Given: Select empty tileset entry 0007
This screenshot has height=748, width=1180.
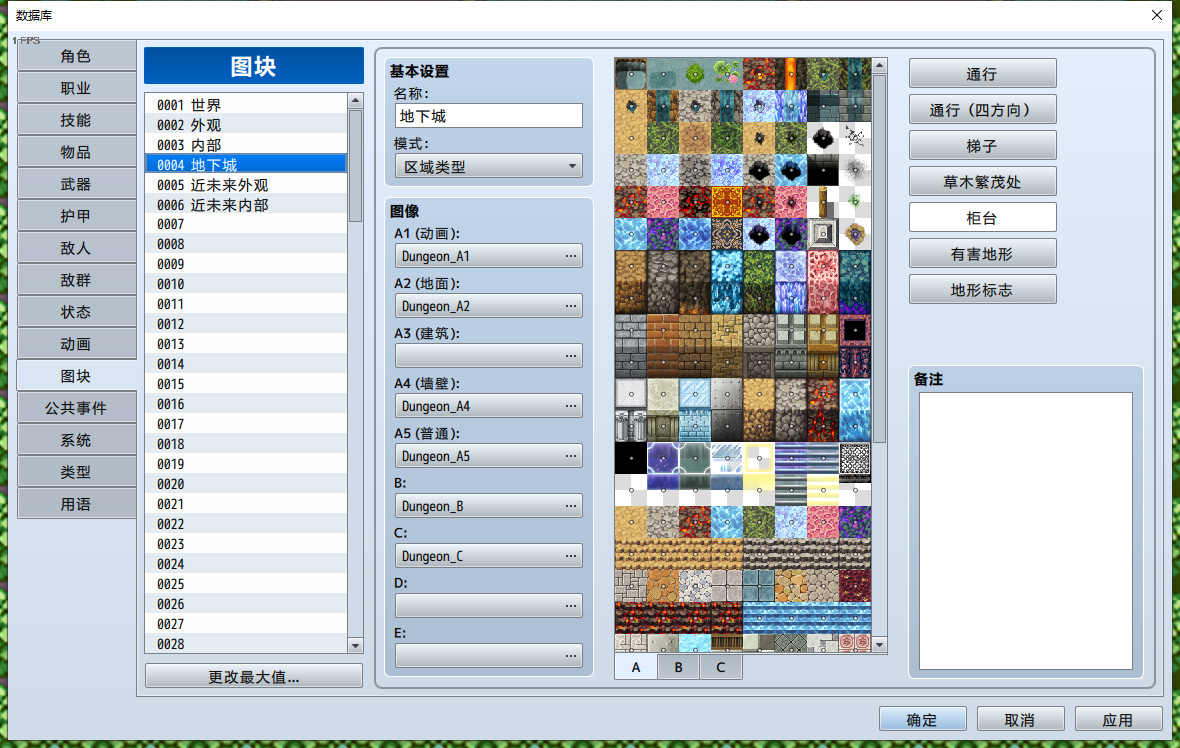Looking at the screenshot, I should [245, 224].
